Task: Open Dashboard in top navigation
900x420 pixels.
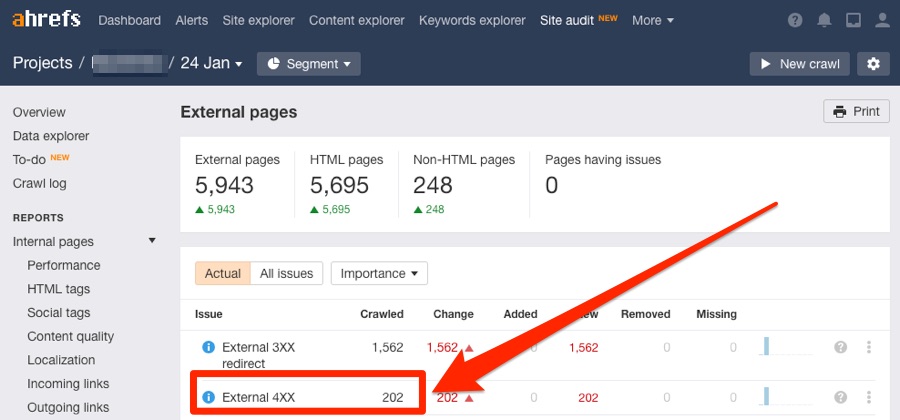Action: (x=130, y=21)
